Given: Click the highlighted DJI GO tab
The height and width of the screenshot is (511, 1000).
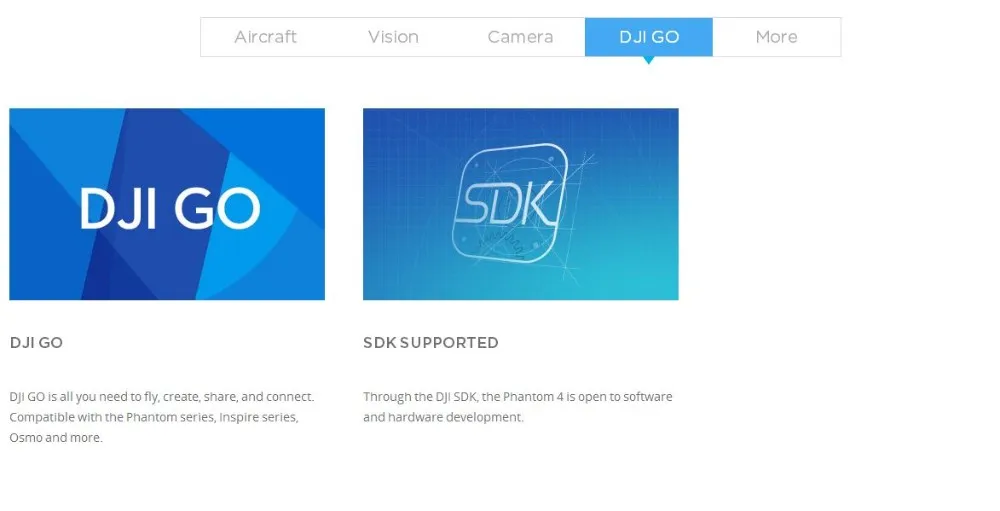Looking at the screenshot, I should pos(649,37).
